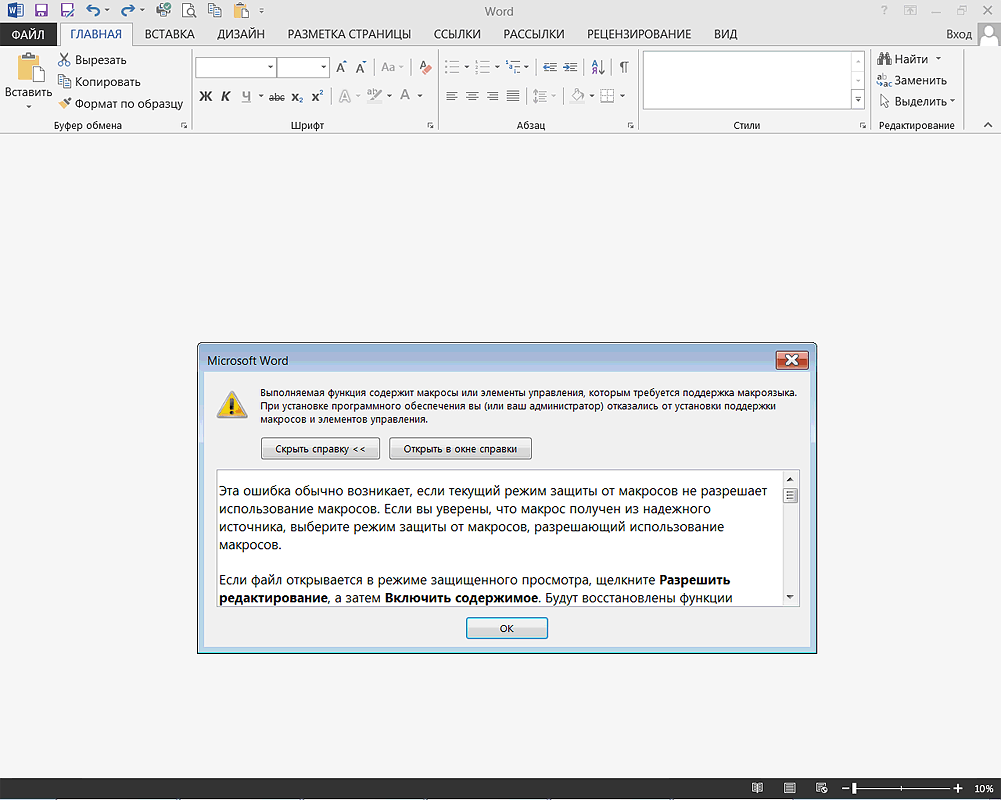This screenshot has height=800, width=1001.
Task: Switch to read mode view in status bar
Action: click(x=758, y=789)
